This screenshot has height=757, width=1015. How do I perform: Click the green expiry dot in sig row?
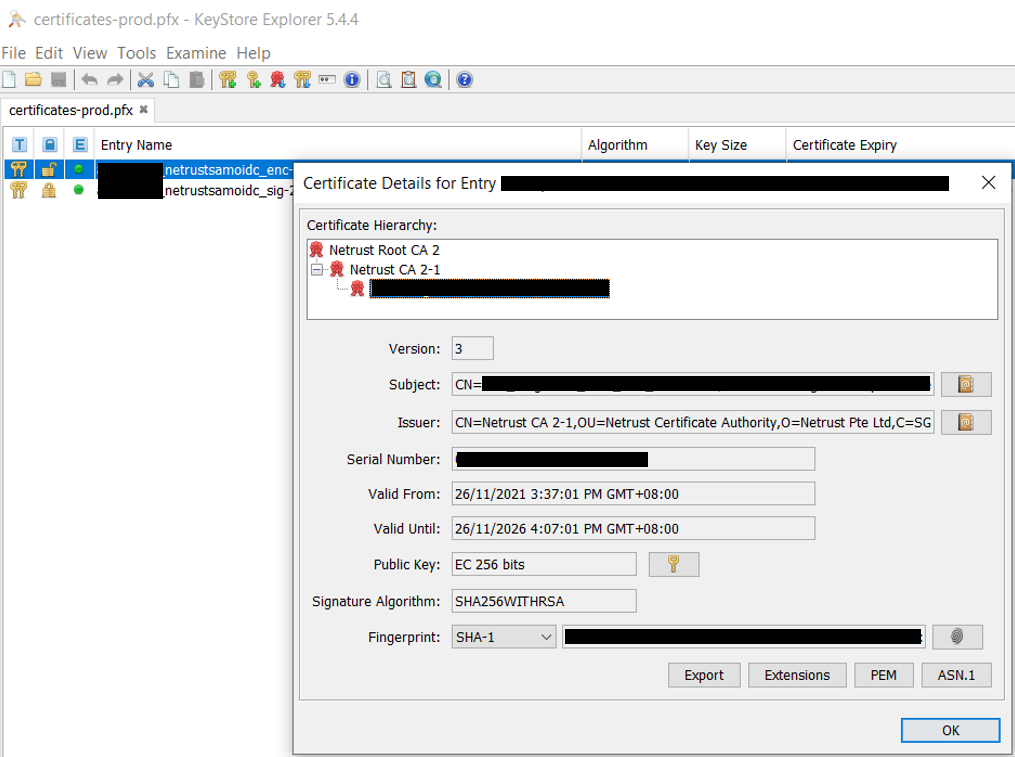[x=78, y=190]
